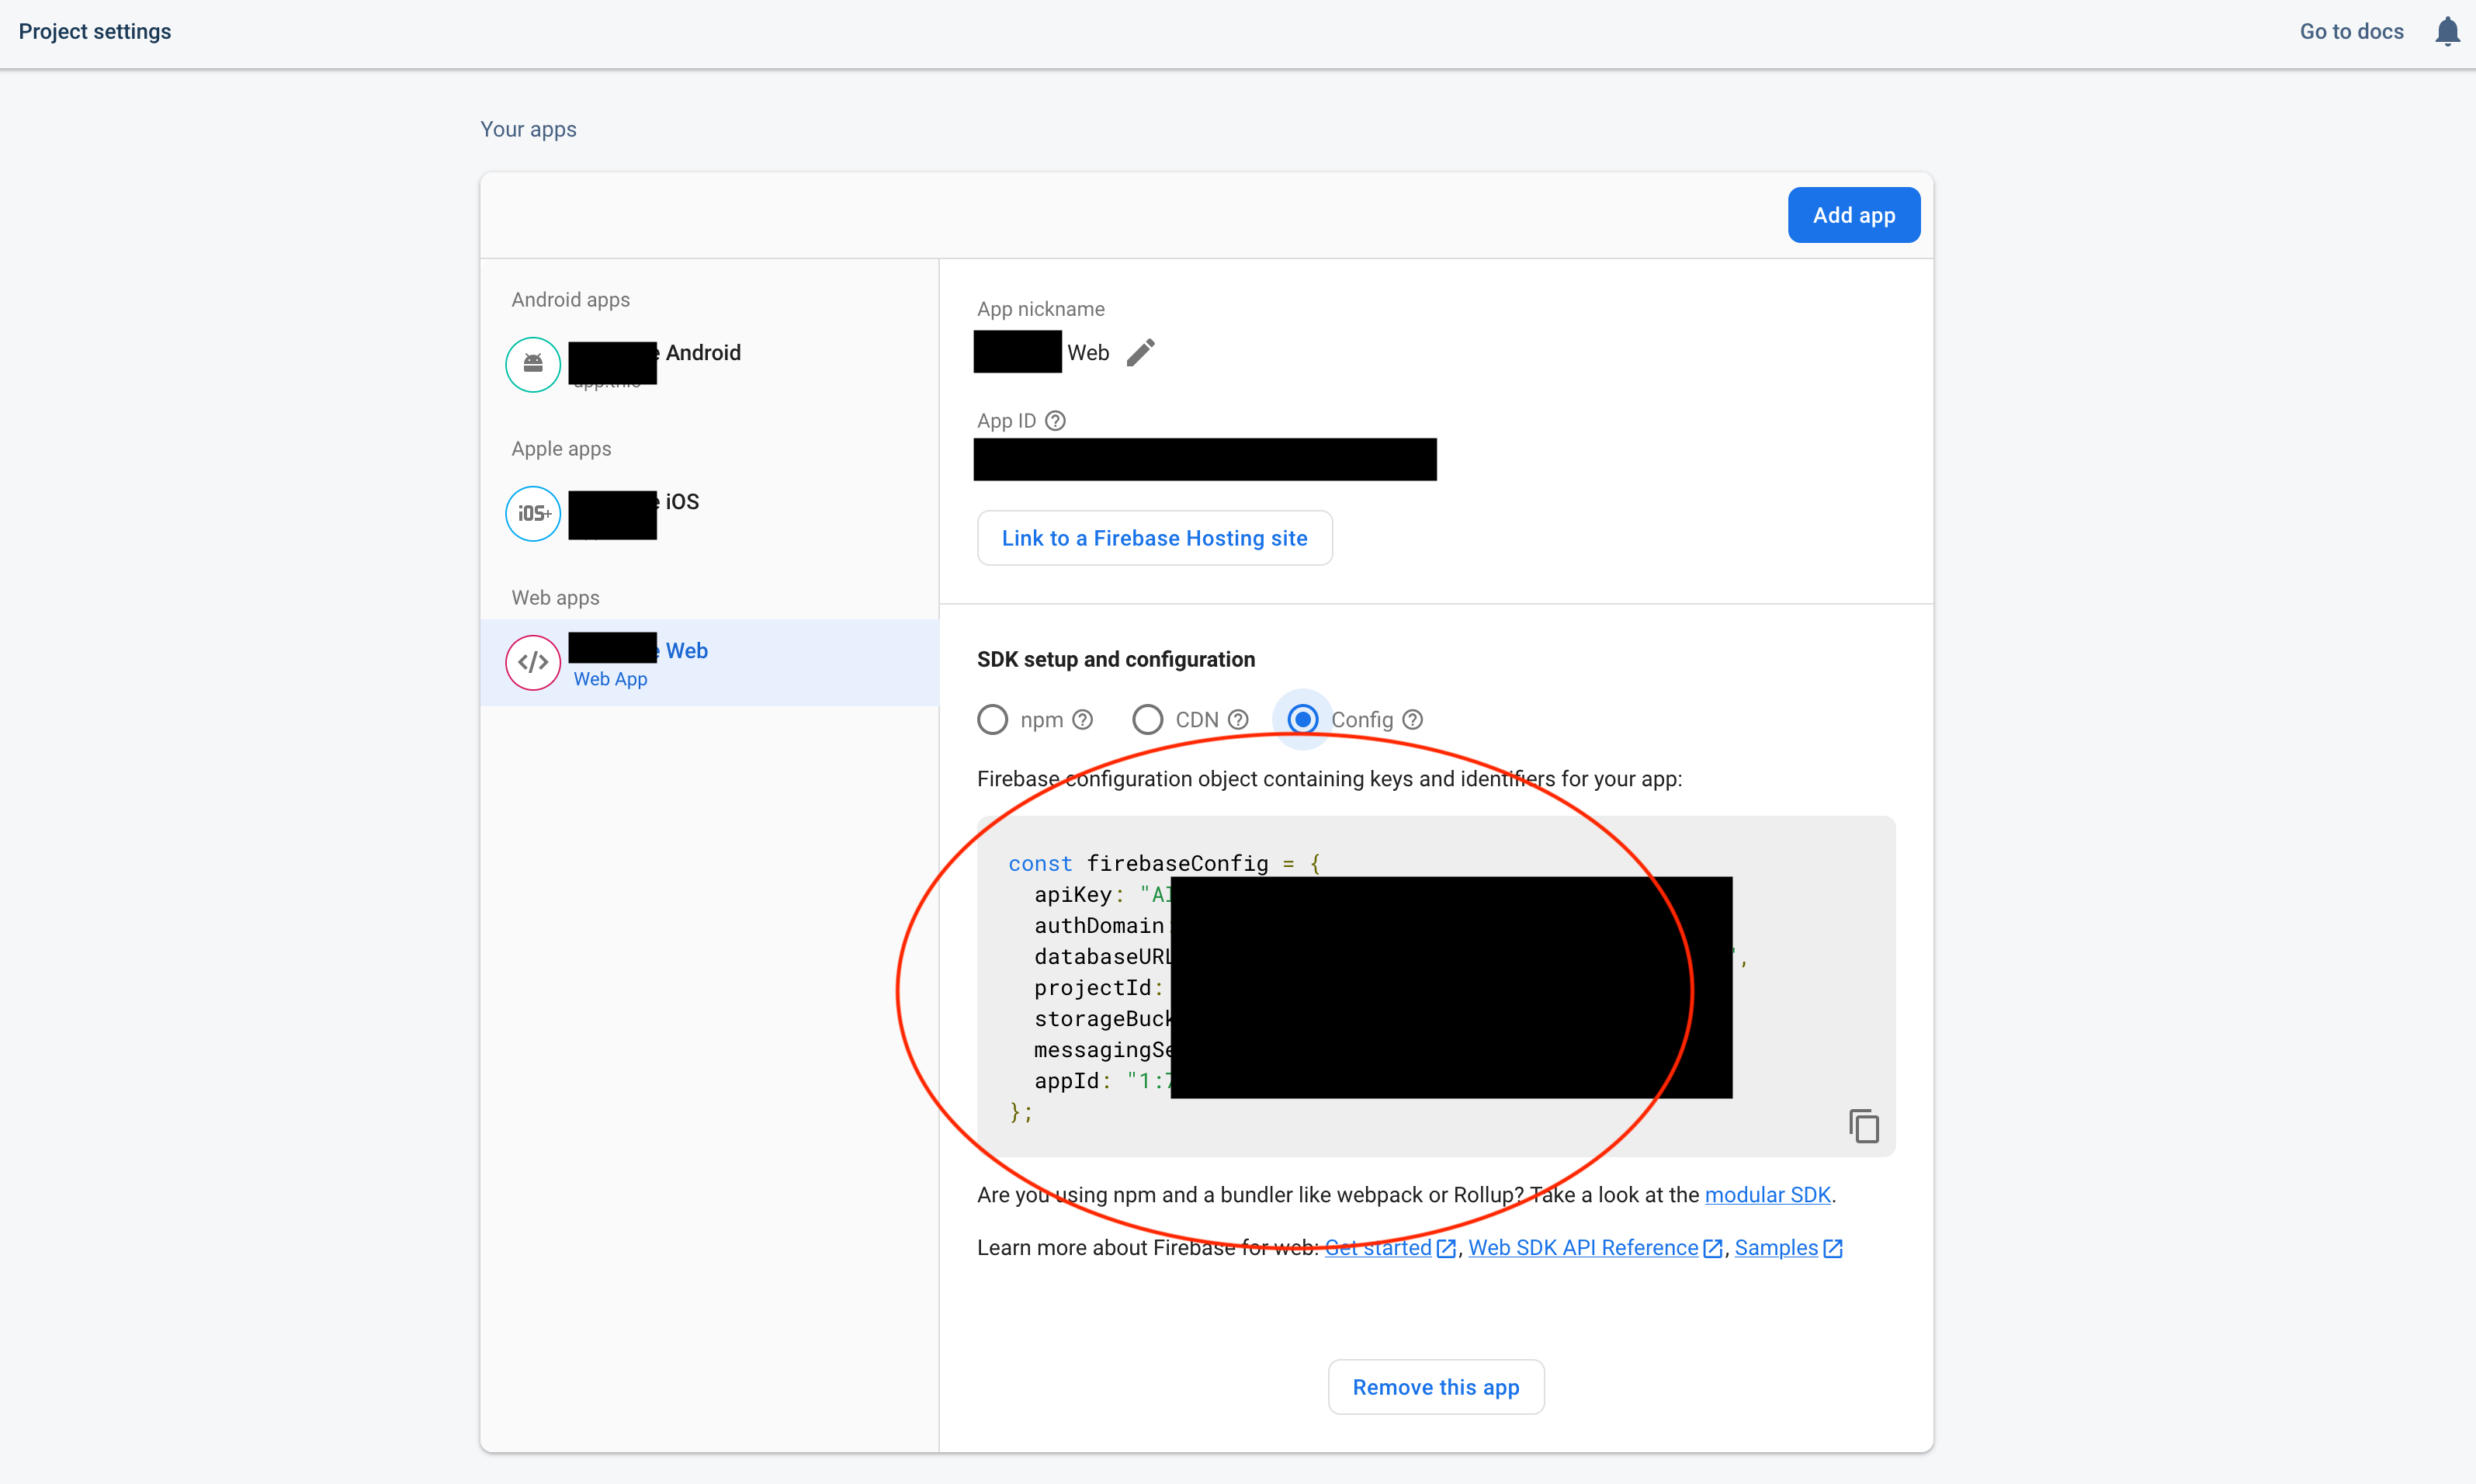Open notifications via the bell icon

(x=2447, y=31)
